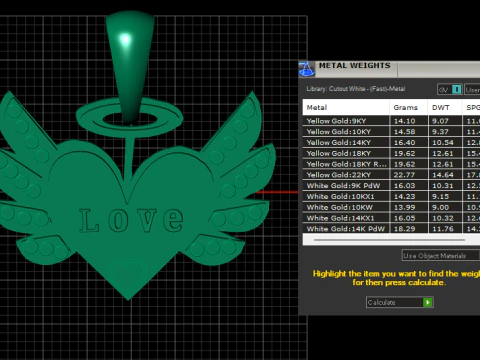The height and width of the screenshot is (360, 480).
Task: Select the Metal Weights panel title tab
Action: click(x=354, y=65)
